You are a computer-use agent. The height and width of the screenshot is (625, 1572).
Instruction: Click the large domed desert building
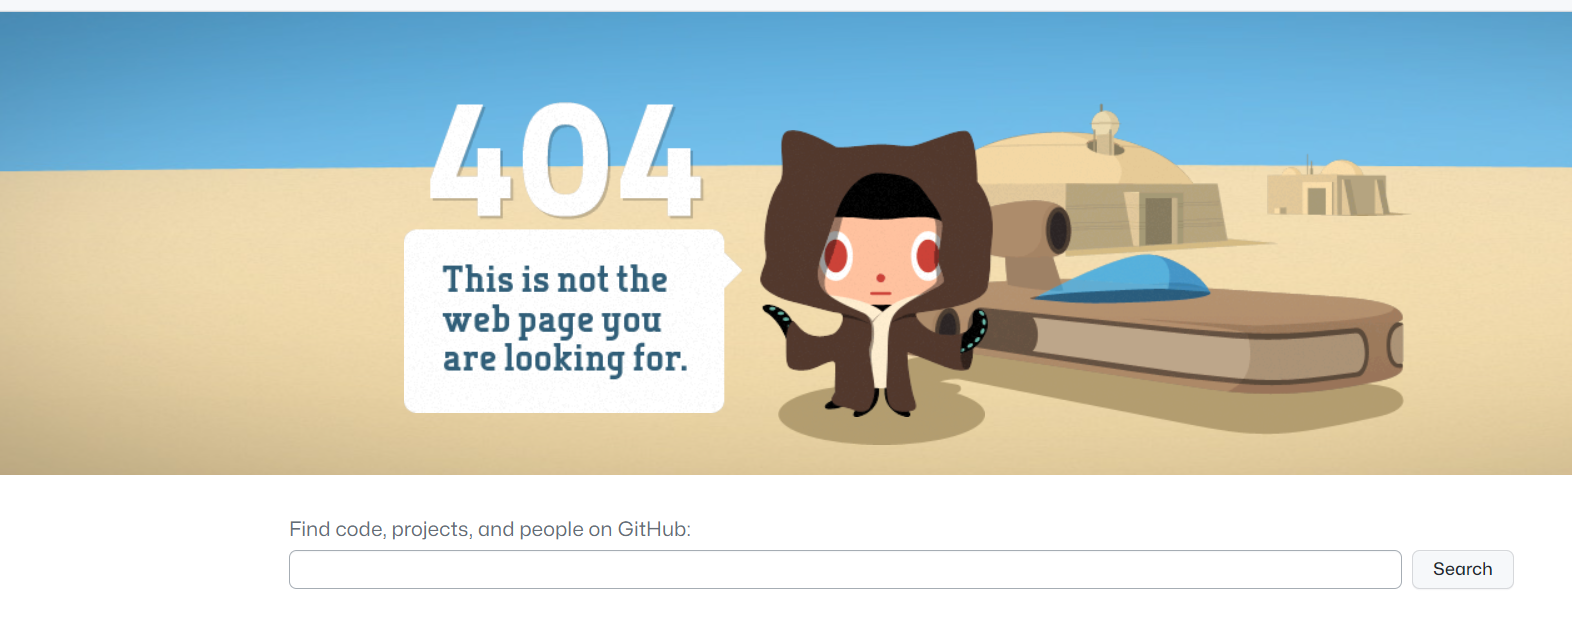(x=1100, y=190)
